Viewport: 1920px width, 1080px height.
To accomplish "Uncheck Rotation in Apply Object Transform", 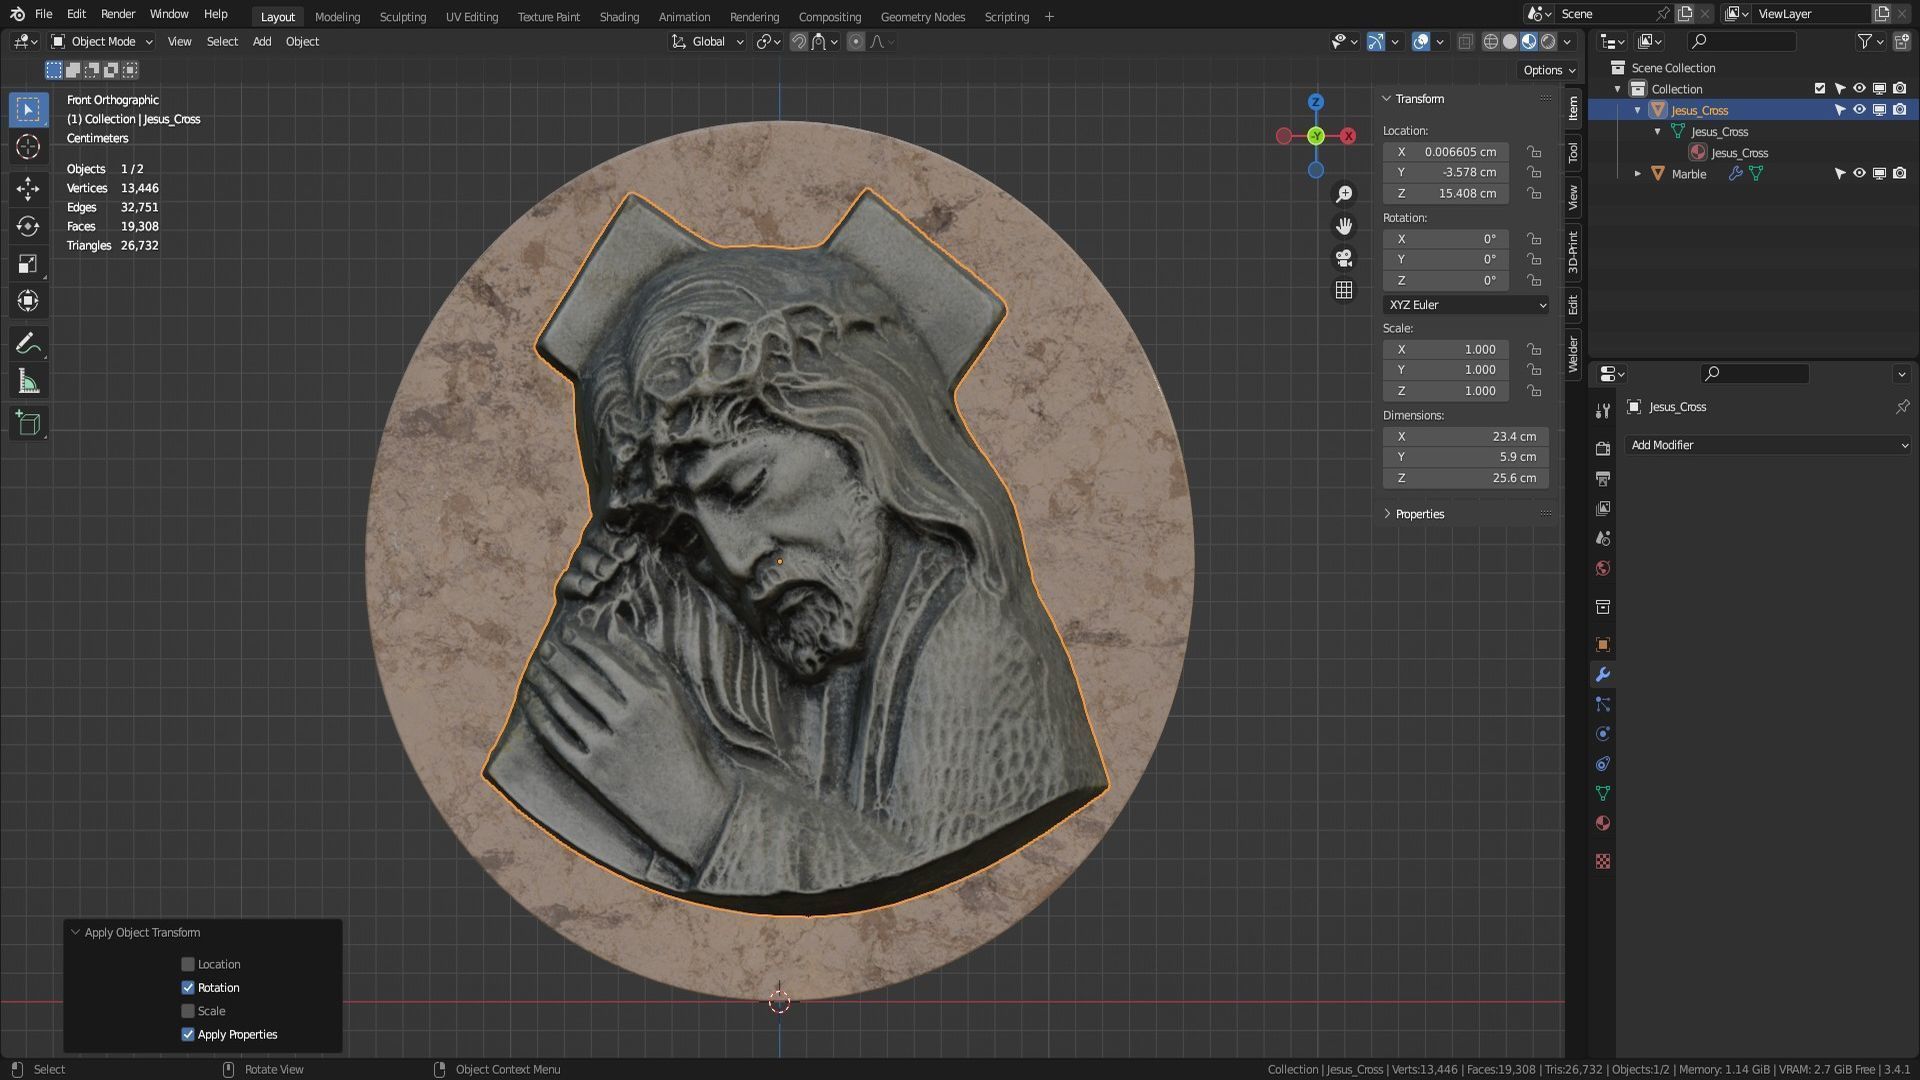I will [x=188, y=987].
